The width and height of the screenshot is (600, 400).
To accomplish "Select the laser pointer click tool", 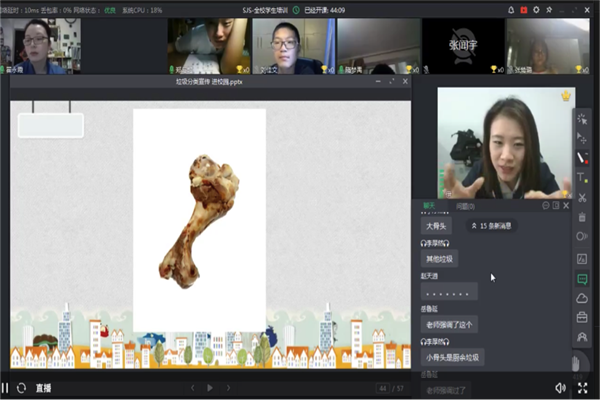I will click(582, 119).
